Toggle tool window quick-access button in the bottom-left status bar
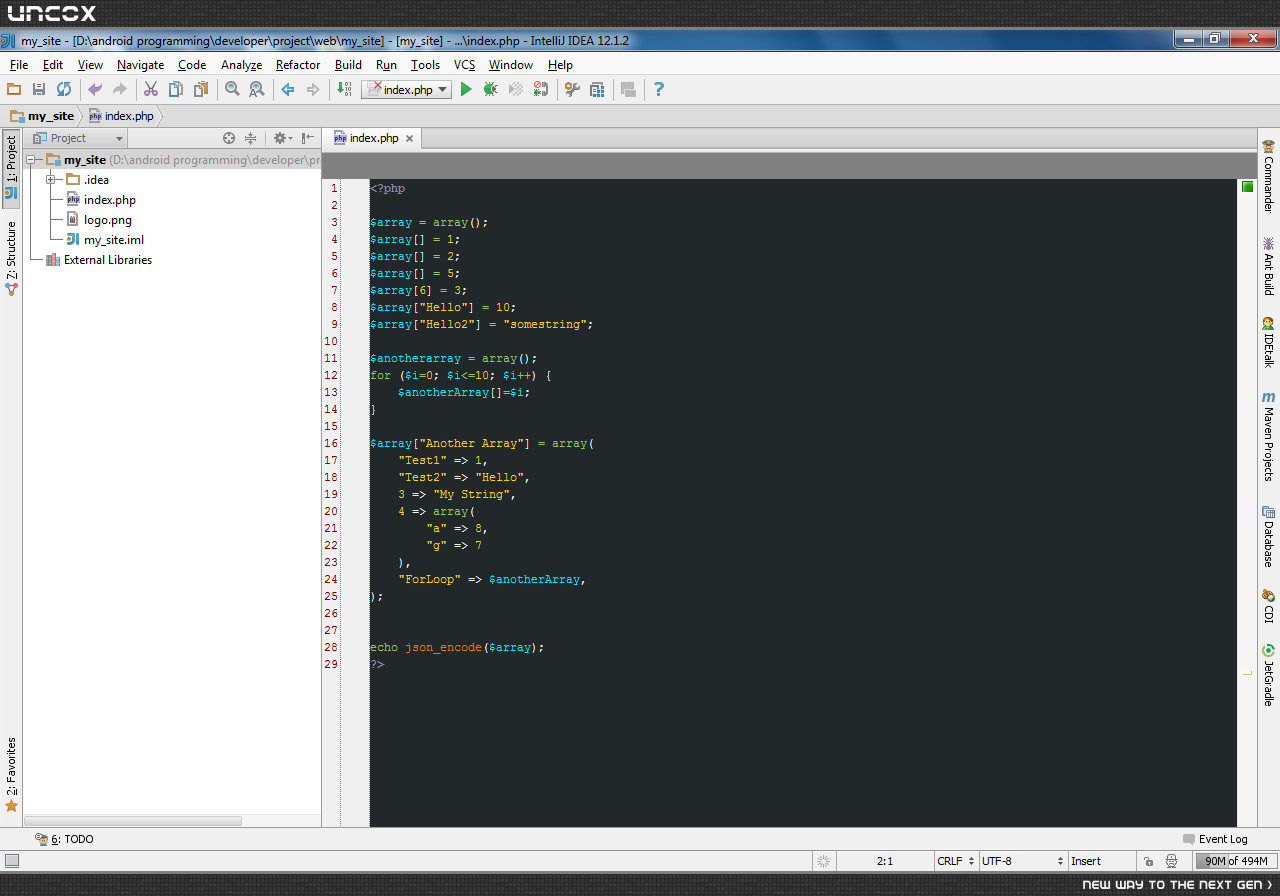This screenshot has width=1280, height=896. click(x=11, y=861)
